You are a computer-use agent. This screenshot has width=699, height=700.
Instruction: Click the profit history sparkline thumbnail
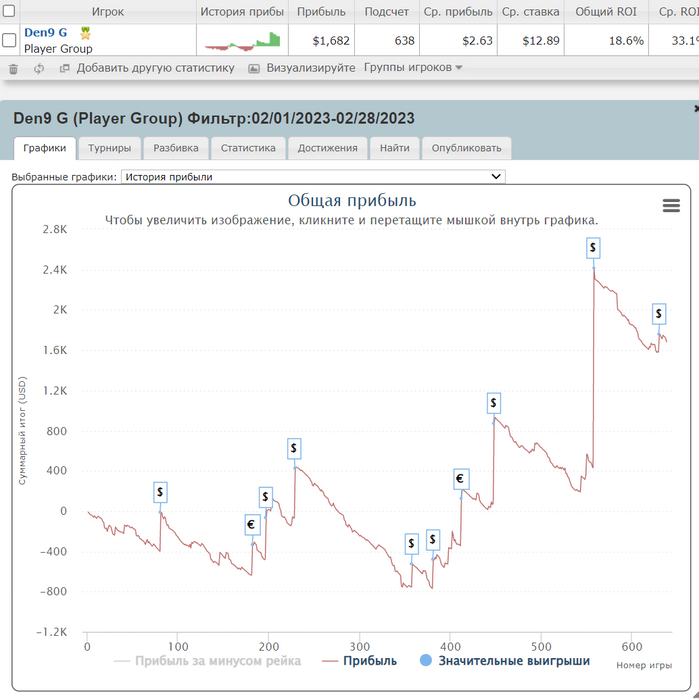pyautogui.click(x=242, y=41)
